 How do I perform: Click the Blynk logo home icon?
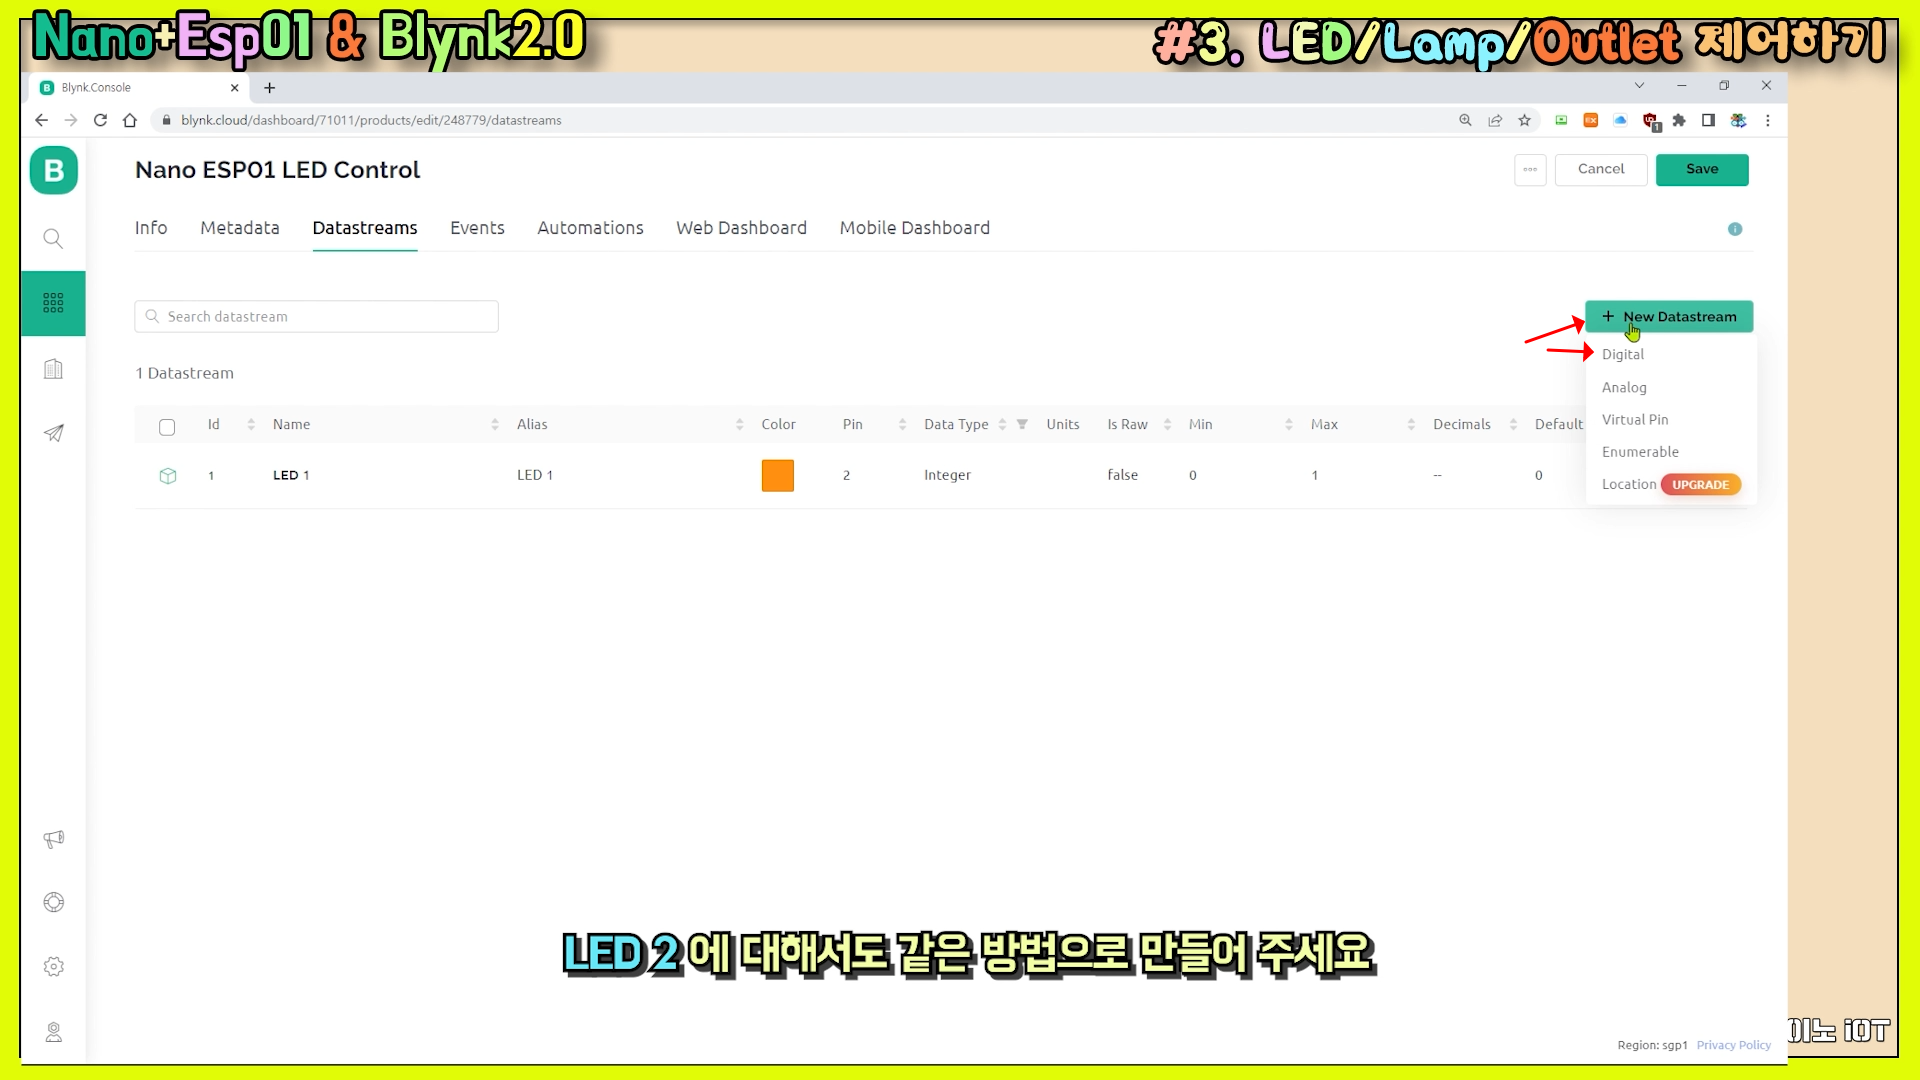click(x=54, y=171)
